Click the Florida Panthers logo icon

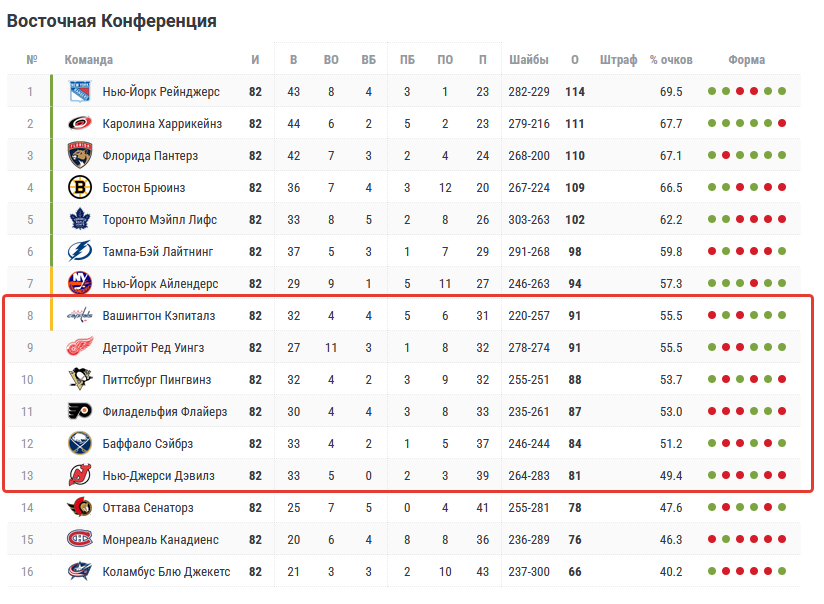click(x=80, y=156)
